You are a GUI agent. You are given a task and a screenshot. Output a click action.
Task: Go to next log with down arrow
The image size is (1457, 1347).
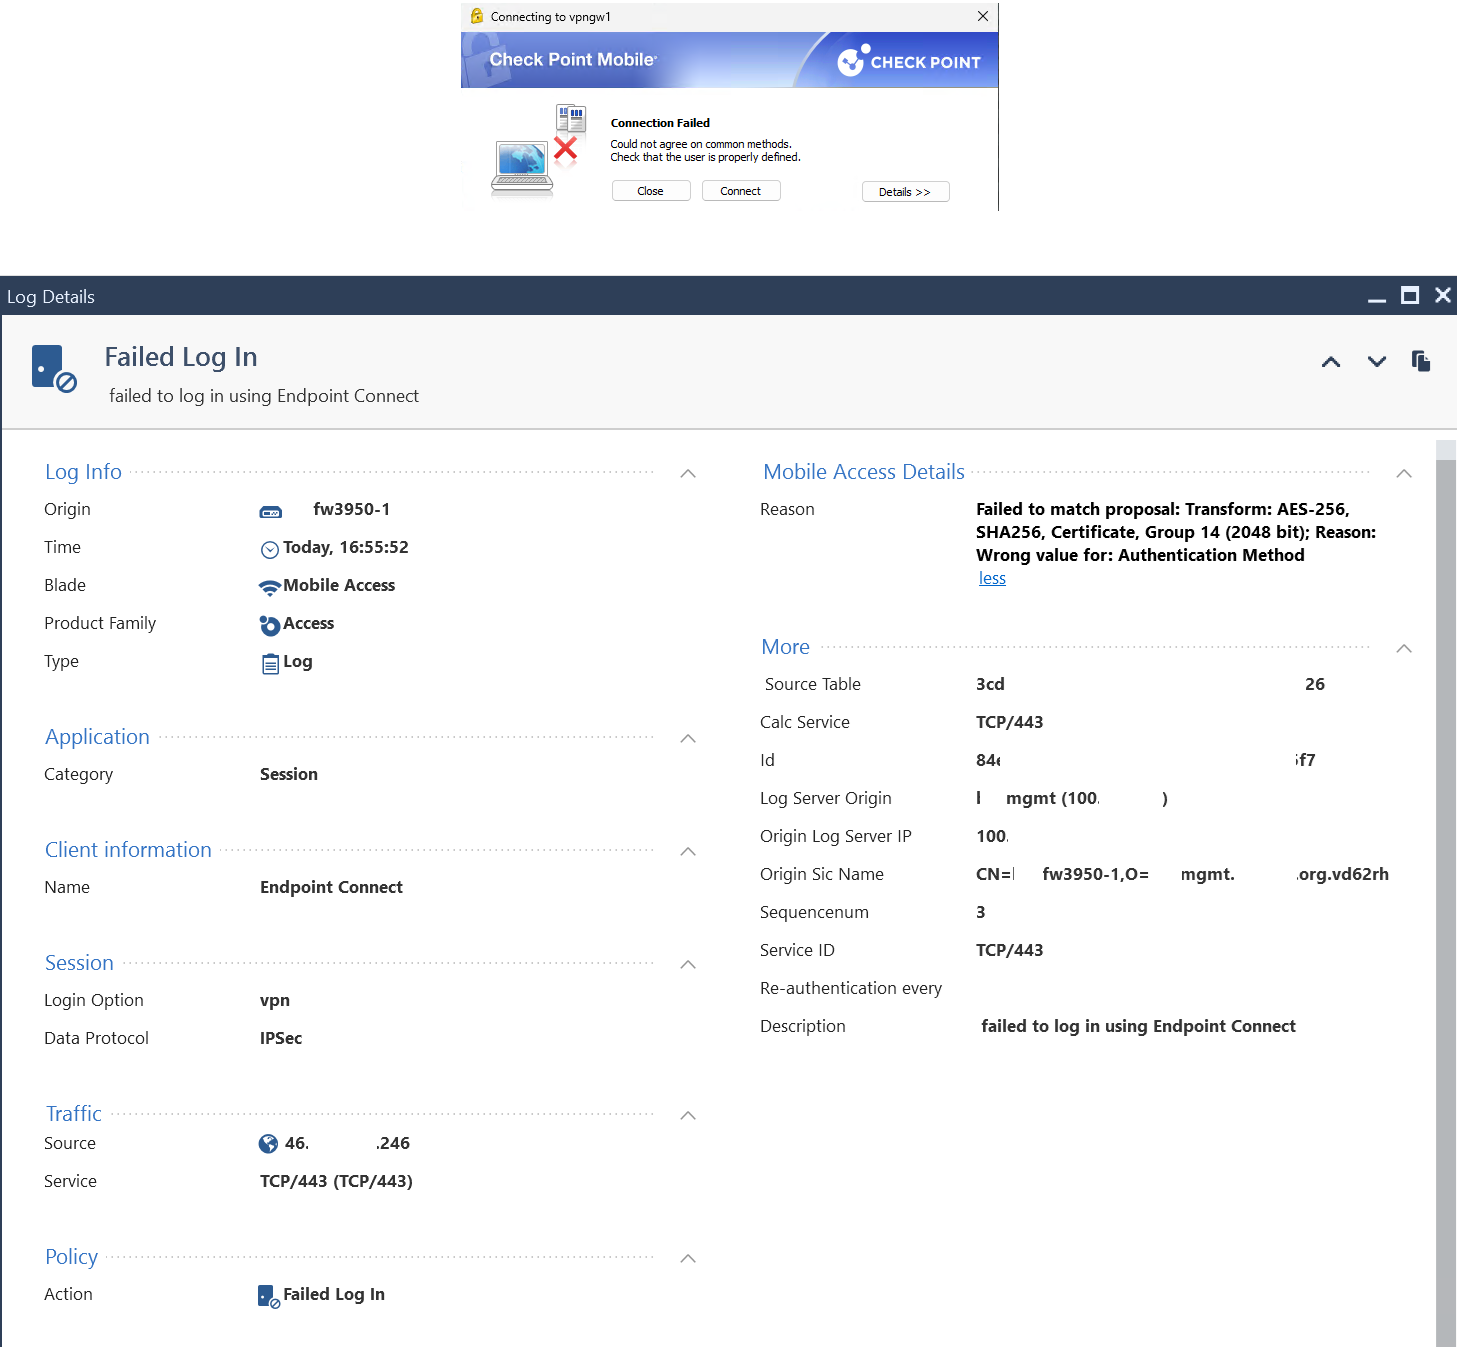(1377, 362)
